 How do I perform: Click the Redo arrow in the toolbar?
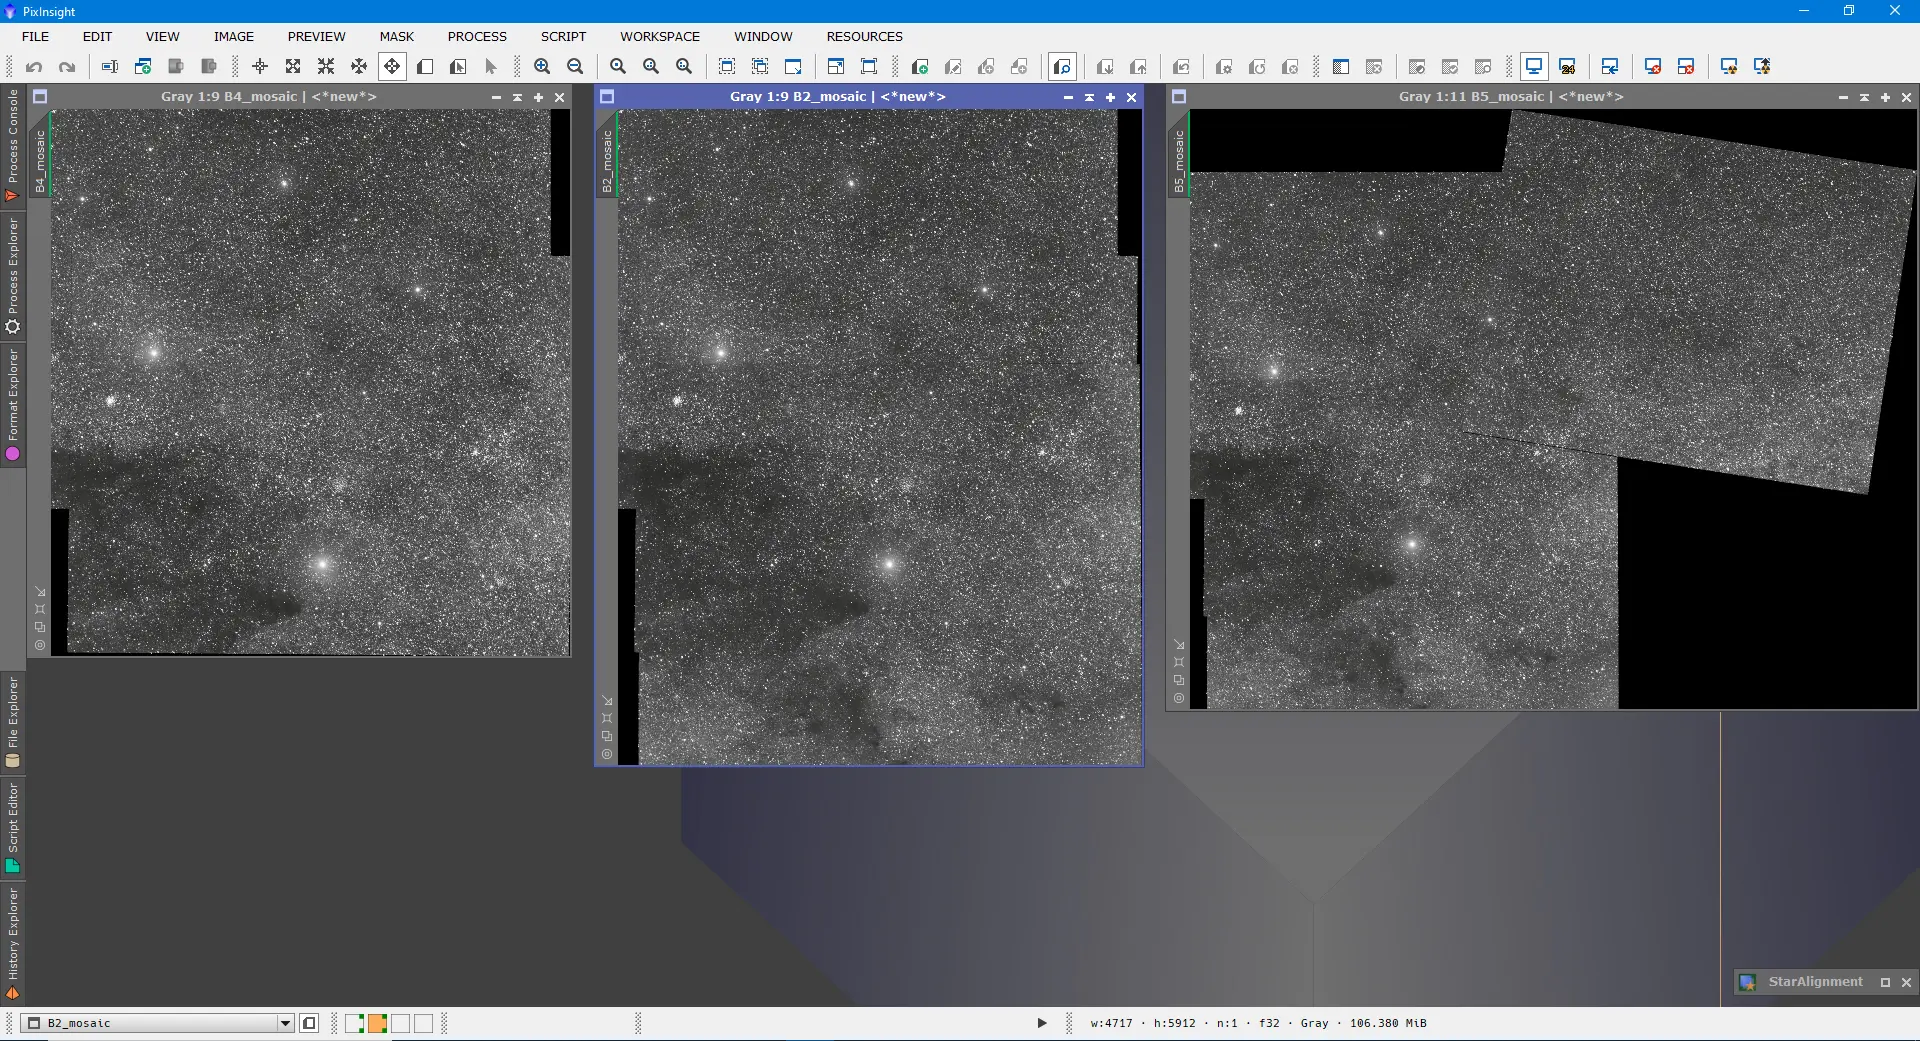pyautogui.click(x=67, y=67)
